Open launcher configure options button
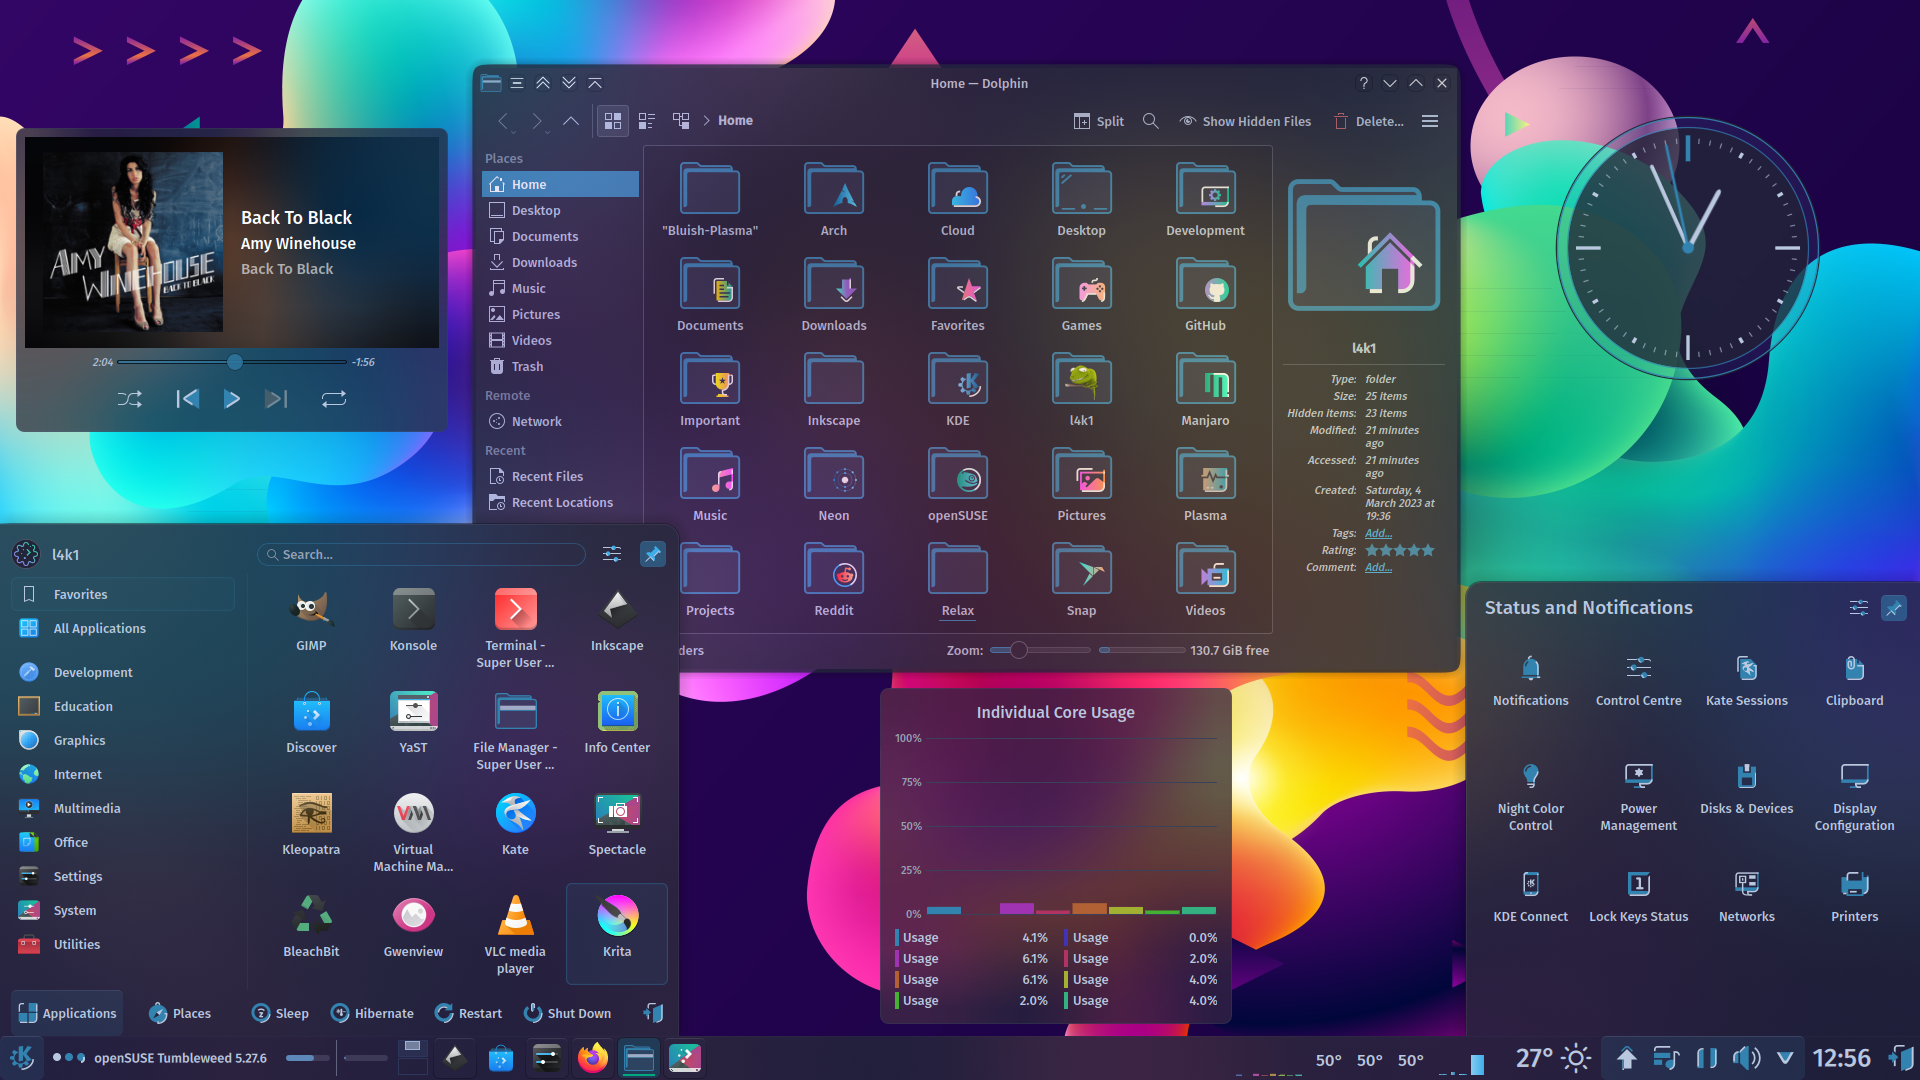1920x1080 pixels. (612, 554)
